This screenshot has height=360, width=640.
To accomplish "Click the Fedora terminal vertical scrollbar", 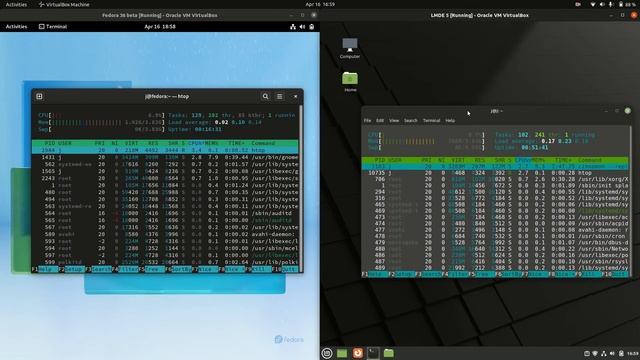I will (x=301, y=188).
